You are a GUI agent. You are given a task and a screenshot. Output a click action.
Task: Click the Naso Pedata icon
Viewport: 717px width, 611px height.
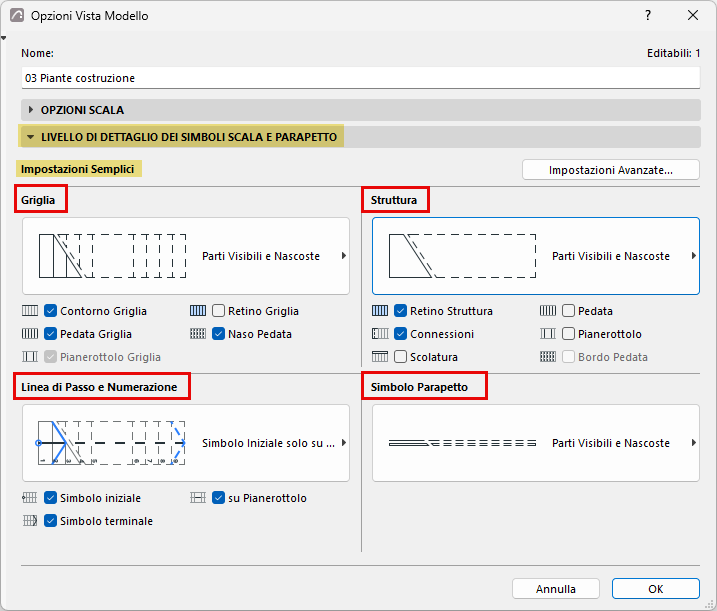[198, 334]
